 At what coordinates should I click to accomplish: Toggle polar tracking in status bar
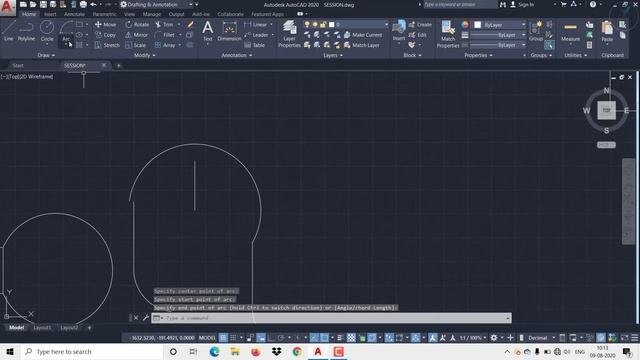point(281,338)
